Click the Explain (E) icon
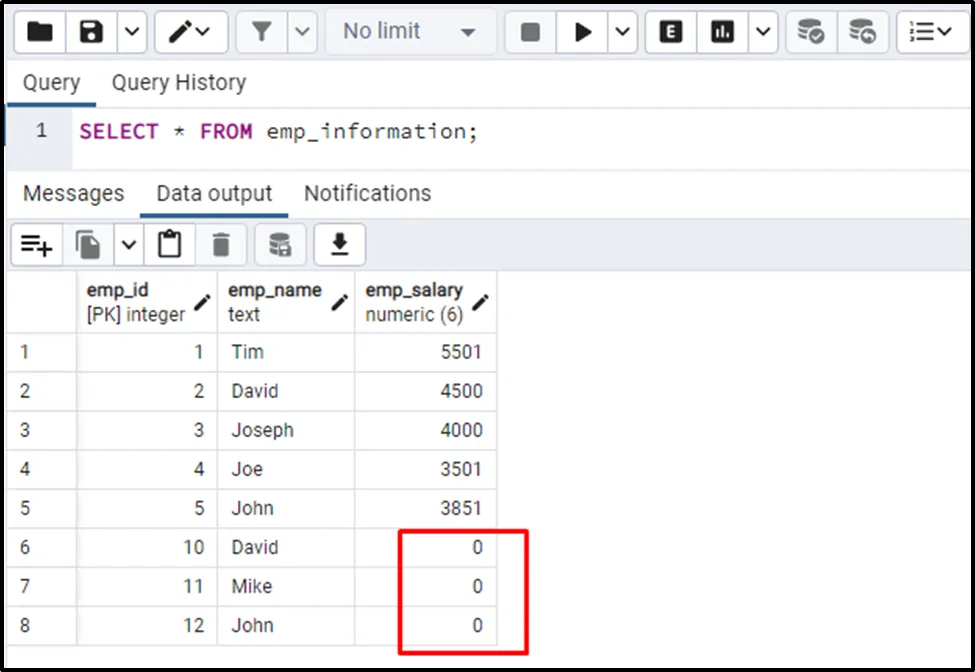The image size is (975, 672). pos(671,32)
